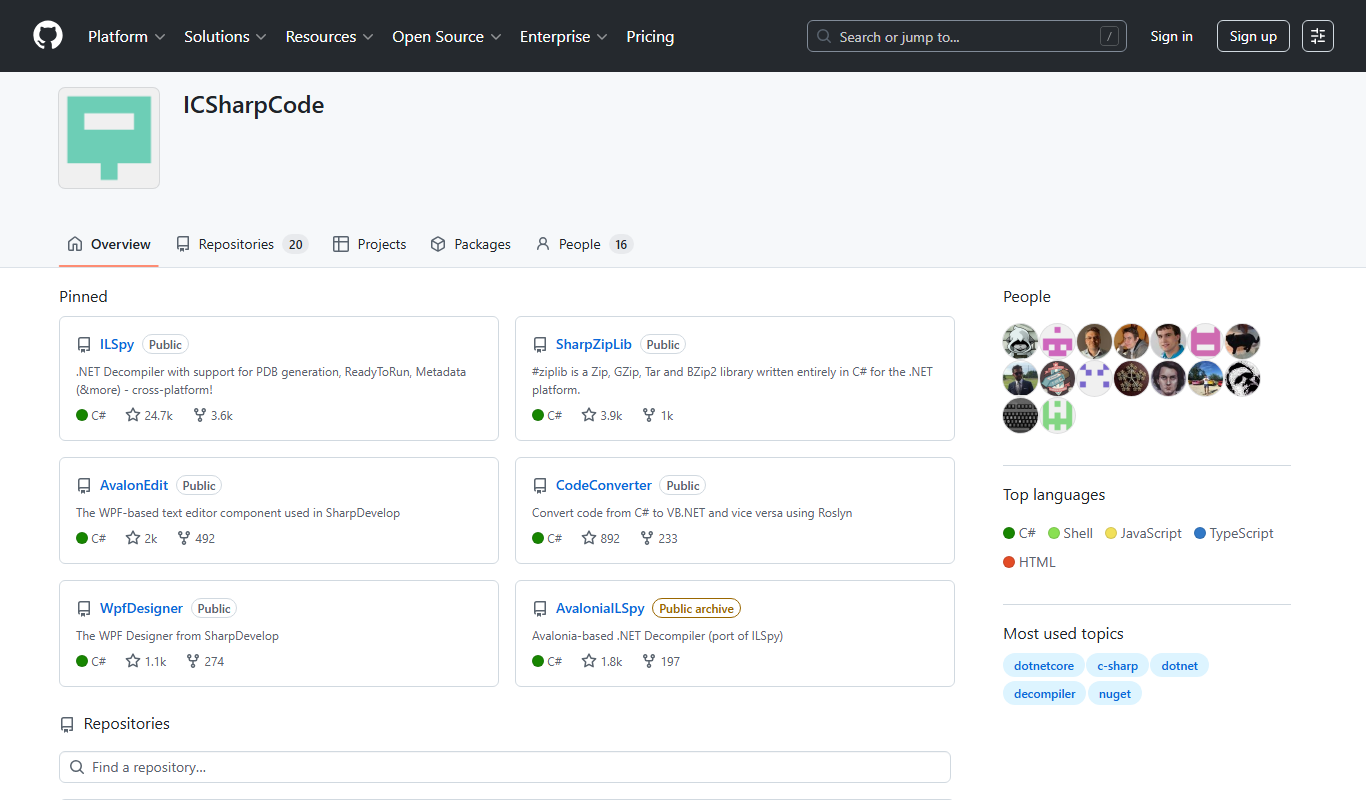Expand the Platform menu
Screen dimensions: 1366x800
coord(126,36)
